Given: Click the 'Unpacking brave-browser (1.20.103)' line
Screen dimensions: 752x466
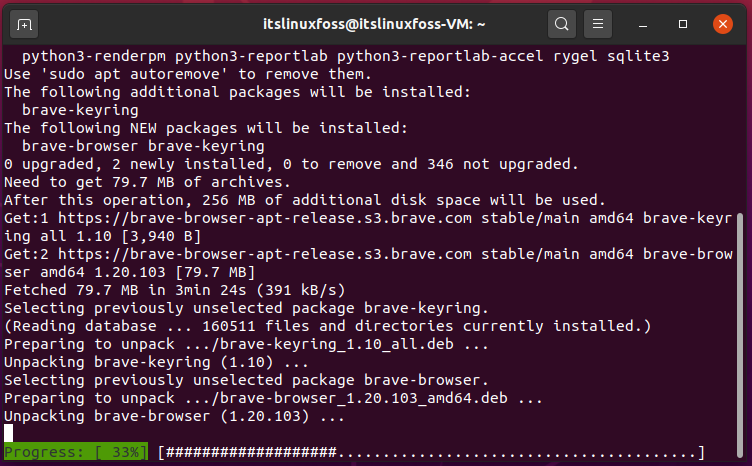Looking at the screenshot, I should (x=175, y=416).
